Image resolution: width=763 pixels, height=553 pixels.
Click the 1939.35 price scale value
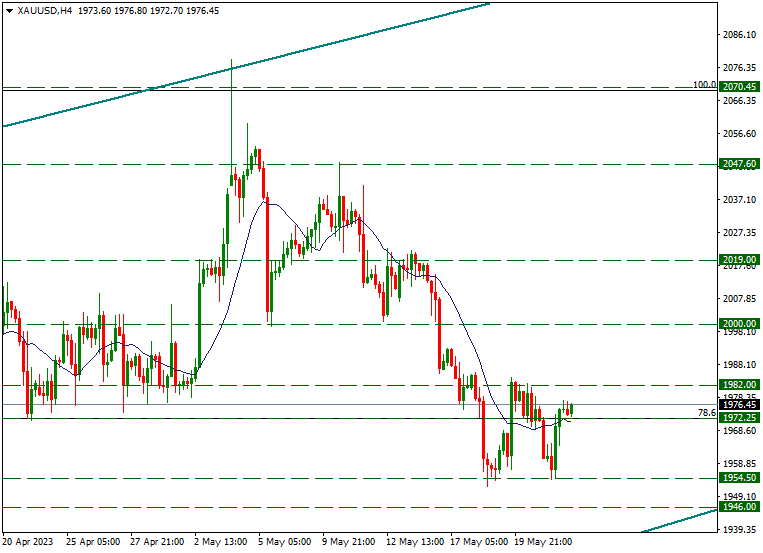pyautogui.click(x=740, y=529)
